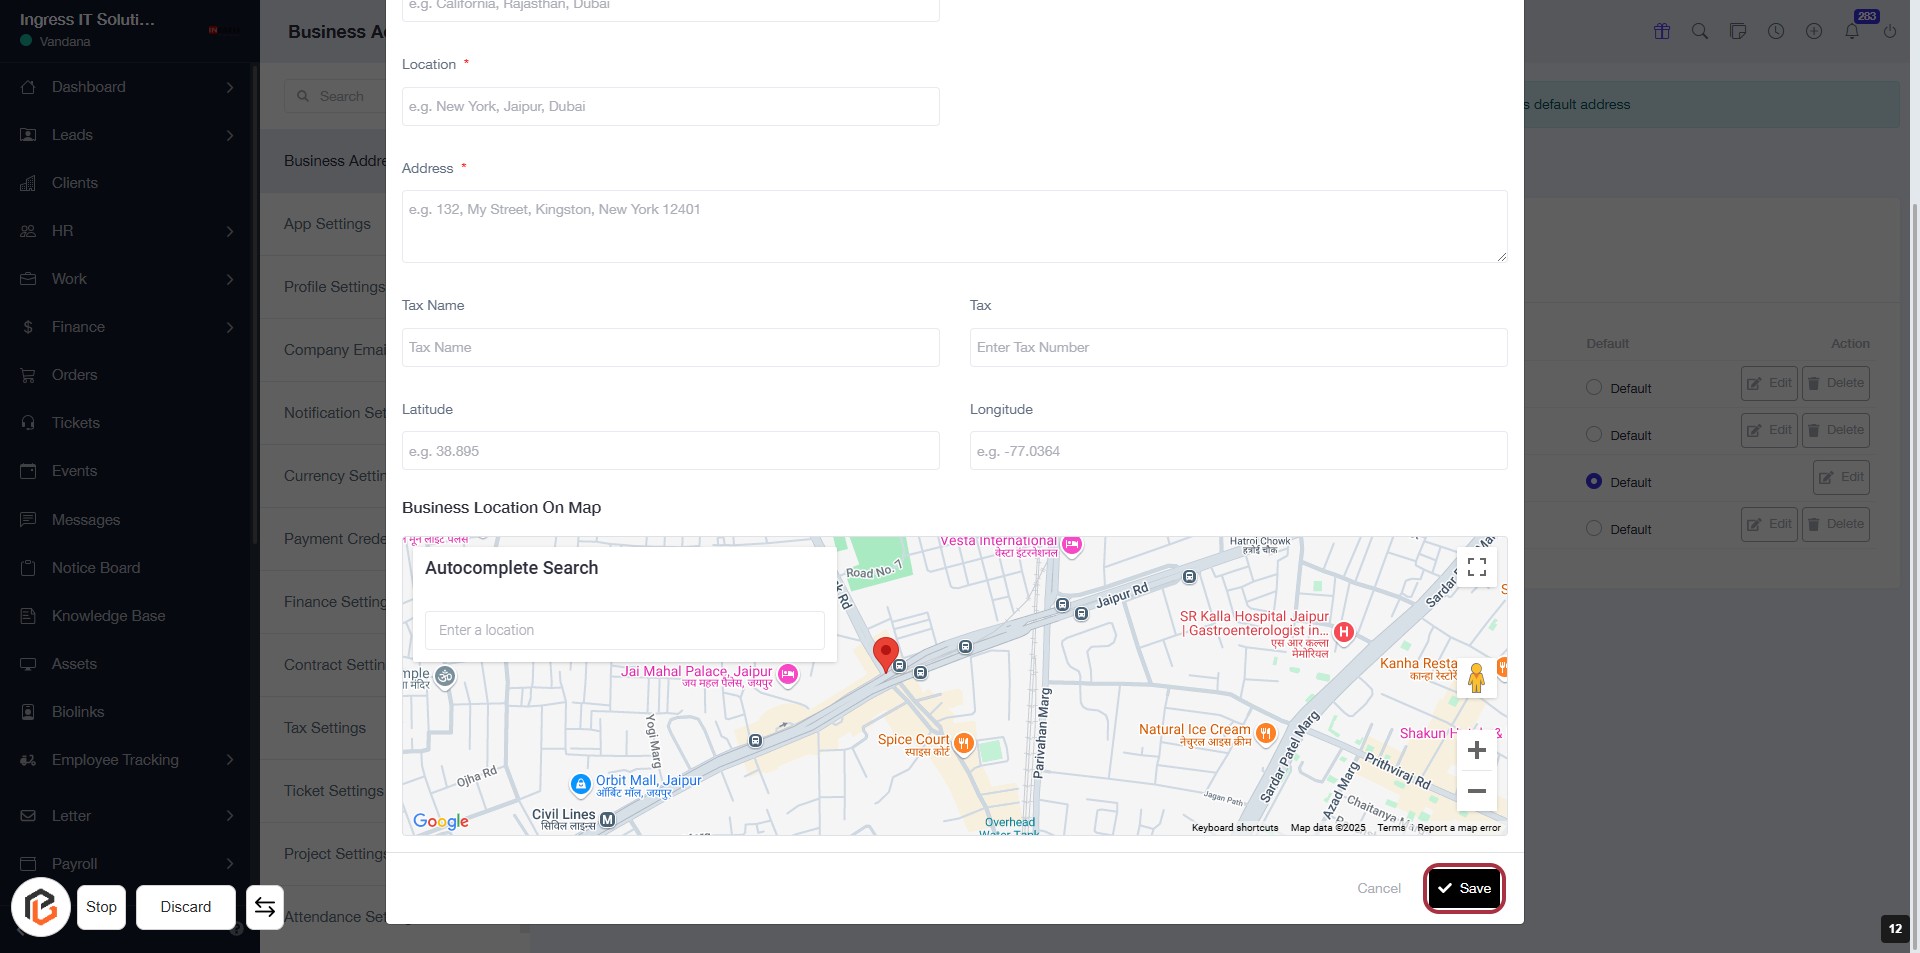Click the Street View pegman icon
Screen dimensions: 1920x953
[x=1476, y=678]
